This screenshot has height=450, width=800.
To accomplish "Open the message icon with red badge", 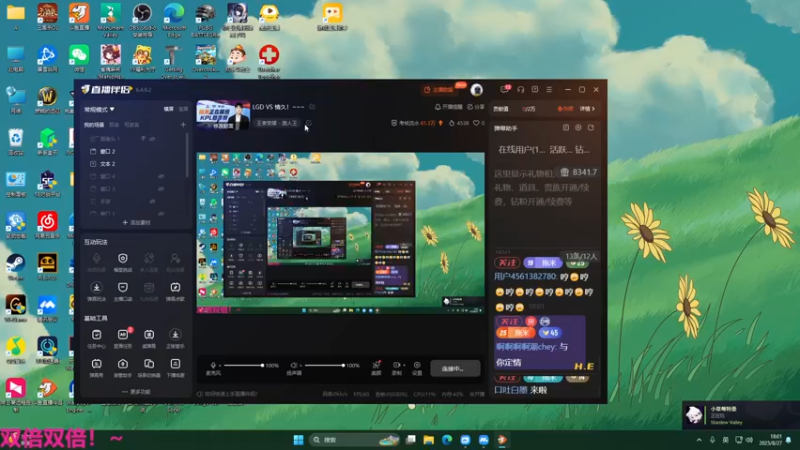I will [x=505, y=89].
